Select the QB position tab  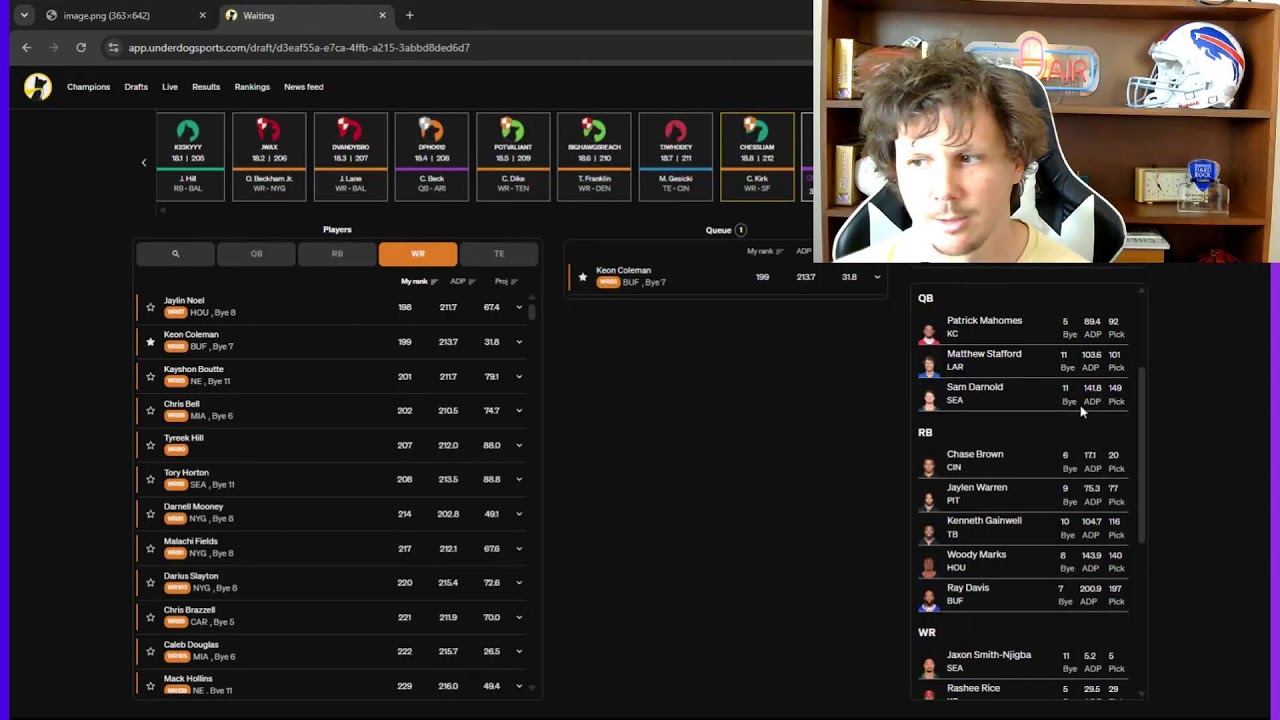[x=256, y=254]
